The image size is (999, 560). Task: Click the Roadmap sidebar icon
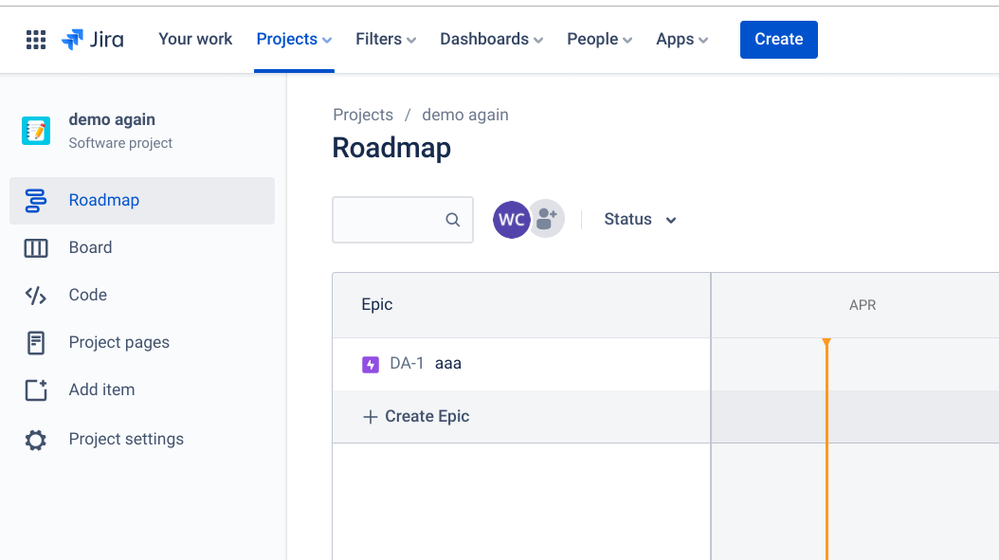(x=36, y=201)
